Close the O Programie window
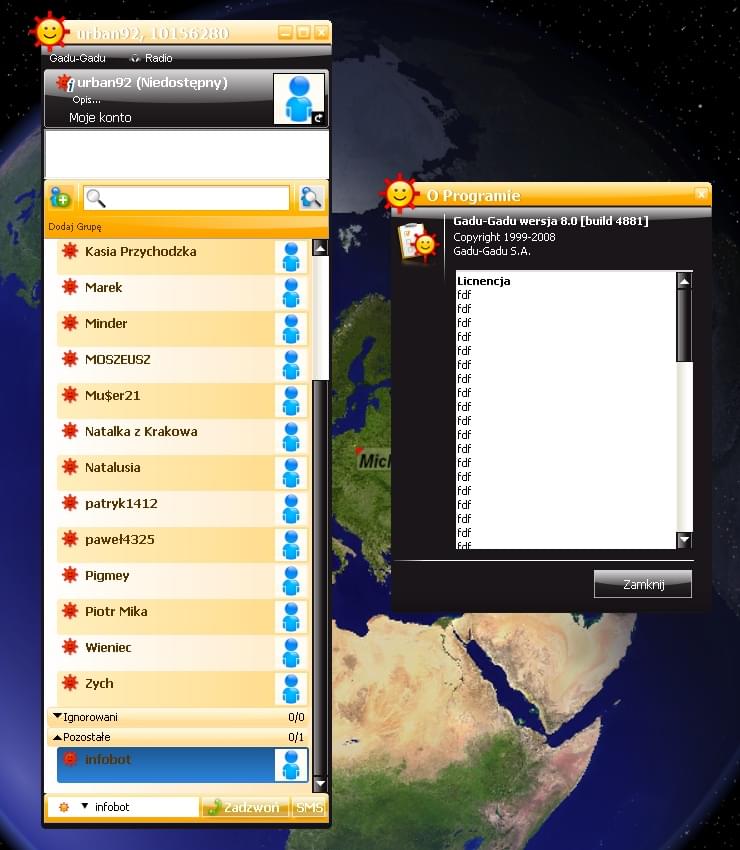 click(x=701, y=194)
